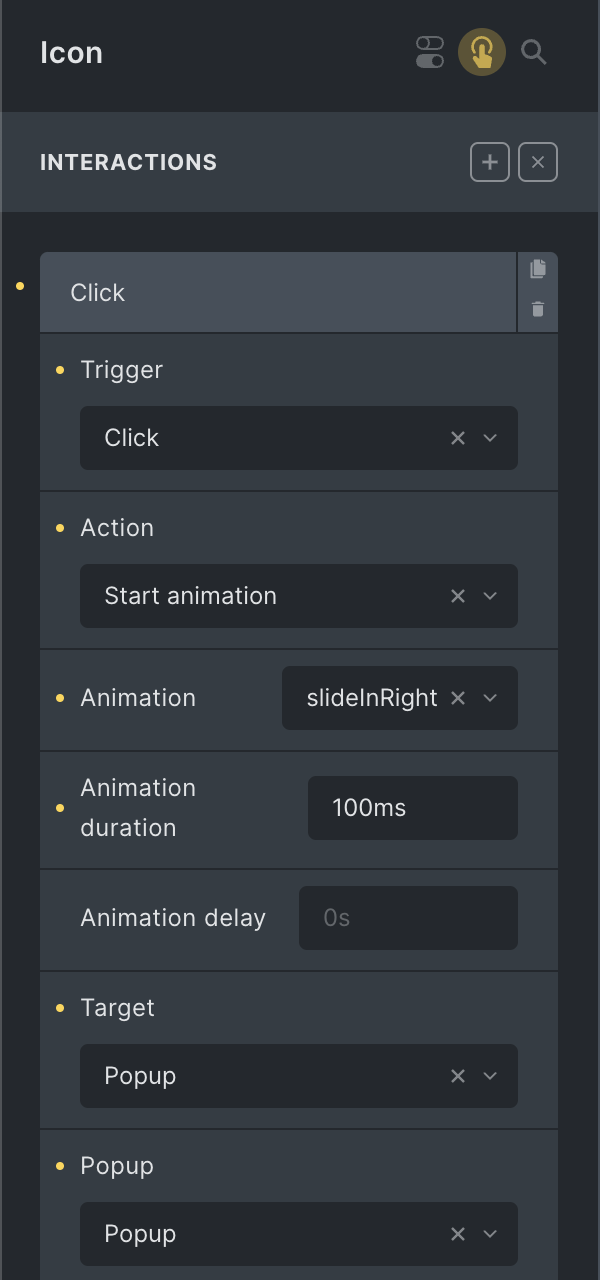600x1280 pixels.
Task: Open the interactions hand-pointer panel icon
Action: pyautogui.click(x=482, y=53)
